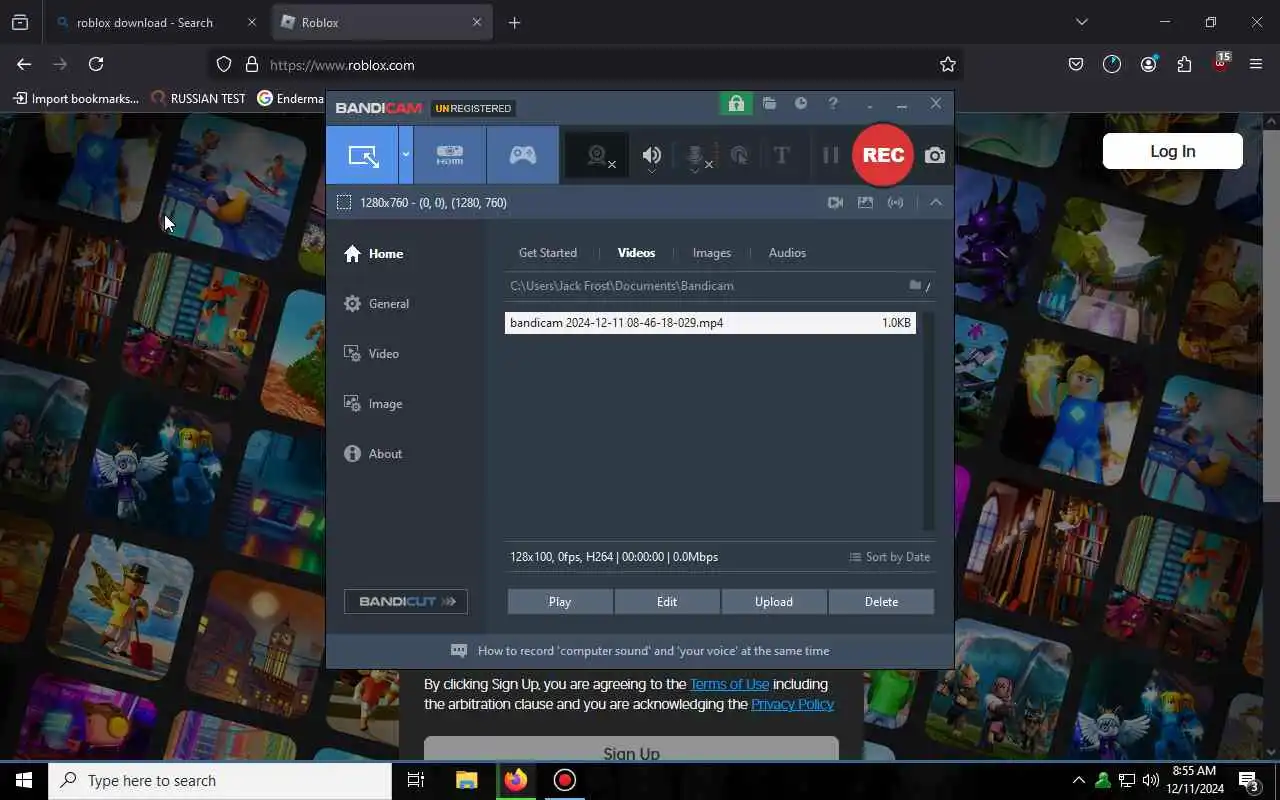Open the Firefox list all tabs dropdown
The image size is (1280, 800).
pyautogui.click(x=1081, y=22)
